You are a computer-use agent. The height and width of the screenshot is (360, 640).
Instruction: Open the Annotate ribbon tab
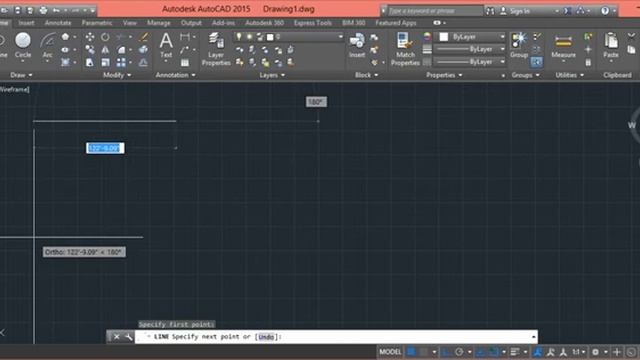pos(58,23)
